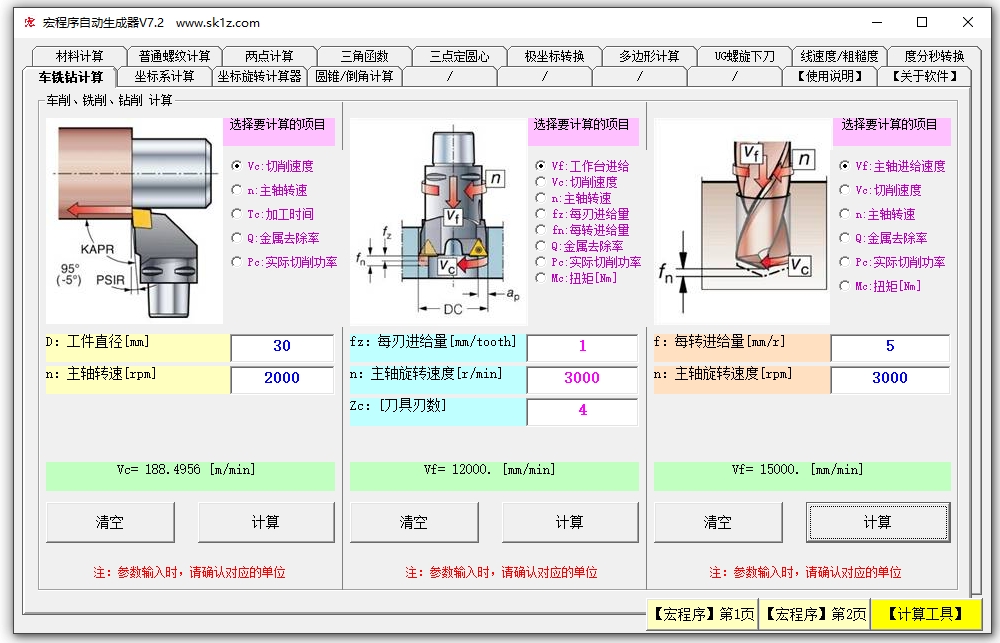
Task: Click the yellow 【计算工具】 button
Action: 926,614
